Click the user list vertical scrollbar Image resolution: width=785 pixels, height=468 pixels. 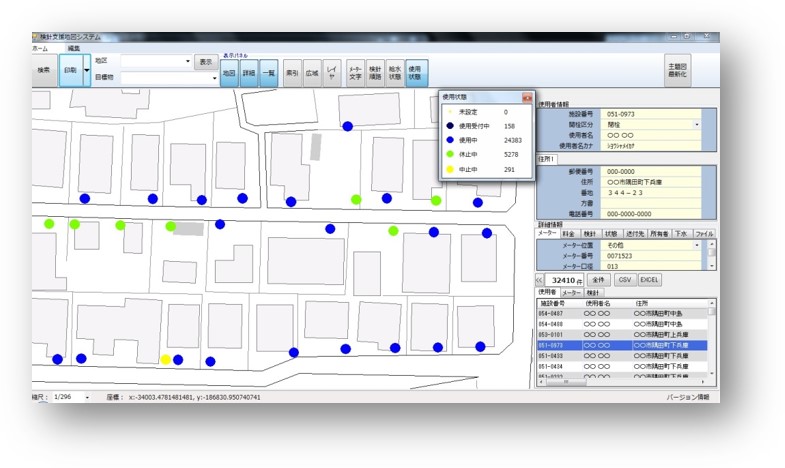click(712, 338)
